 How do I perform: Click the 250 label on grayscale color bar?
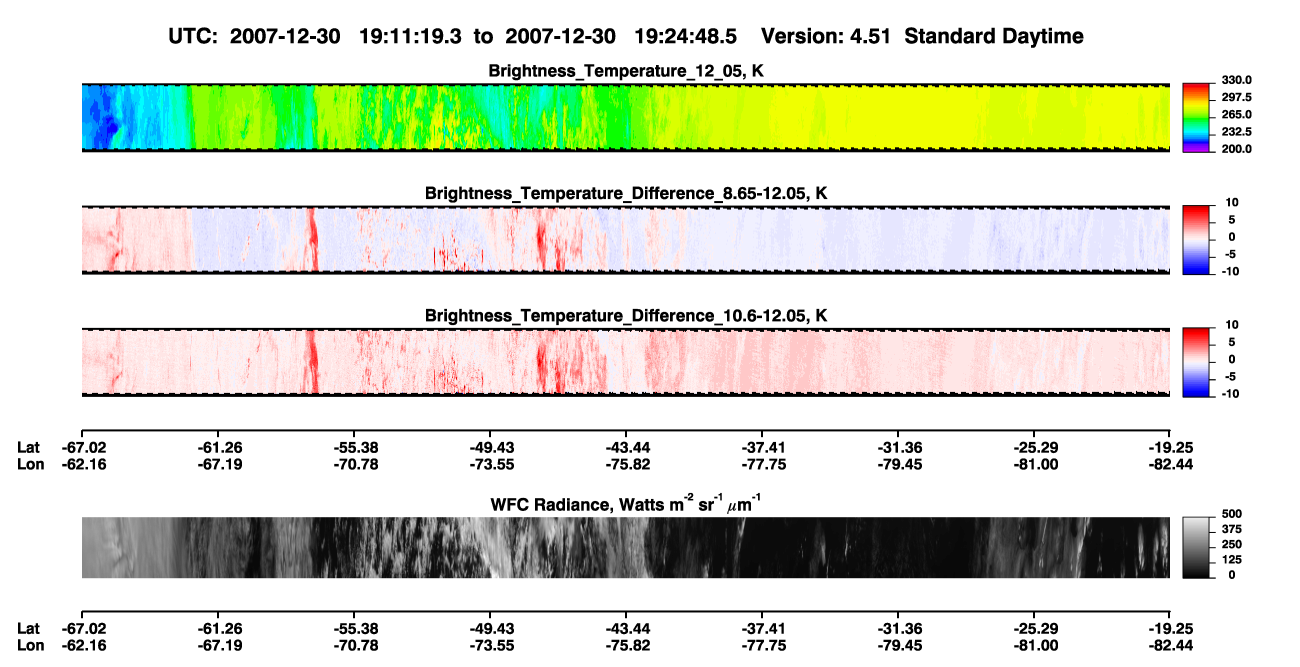point(1231,545)
